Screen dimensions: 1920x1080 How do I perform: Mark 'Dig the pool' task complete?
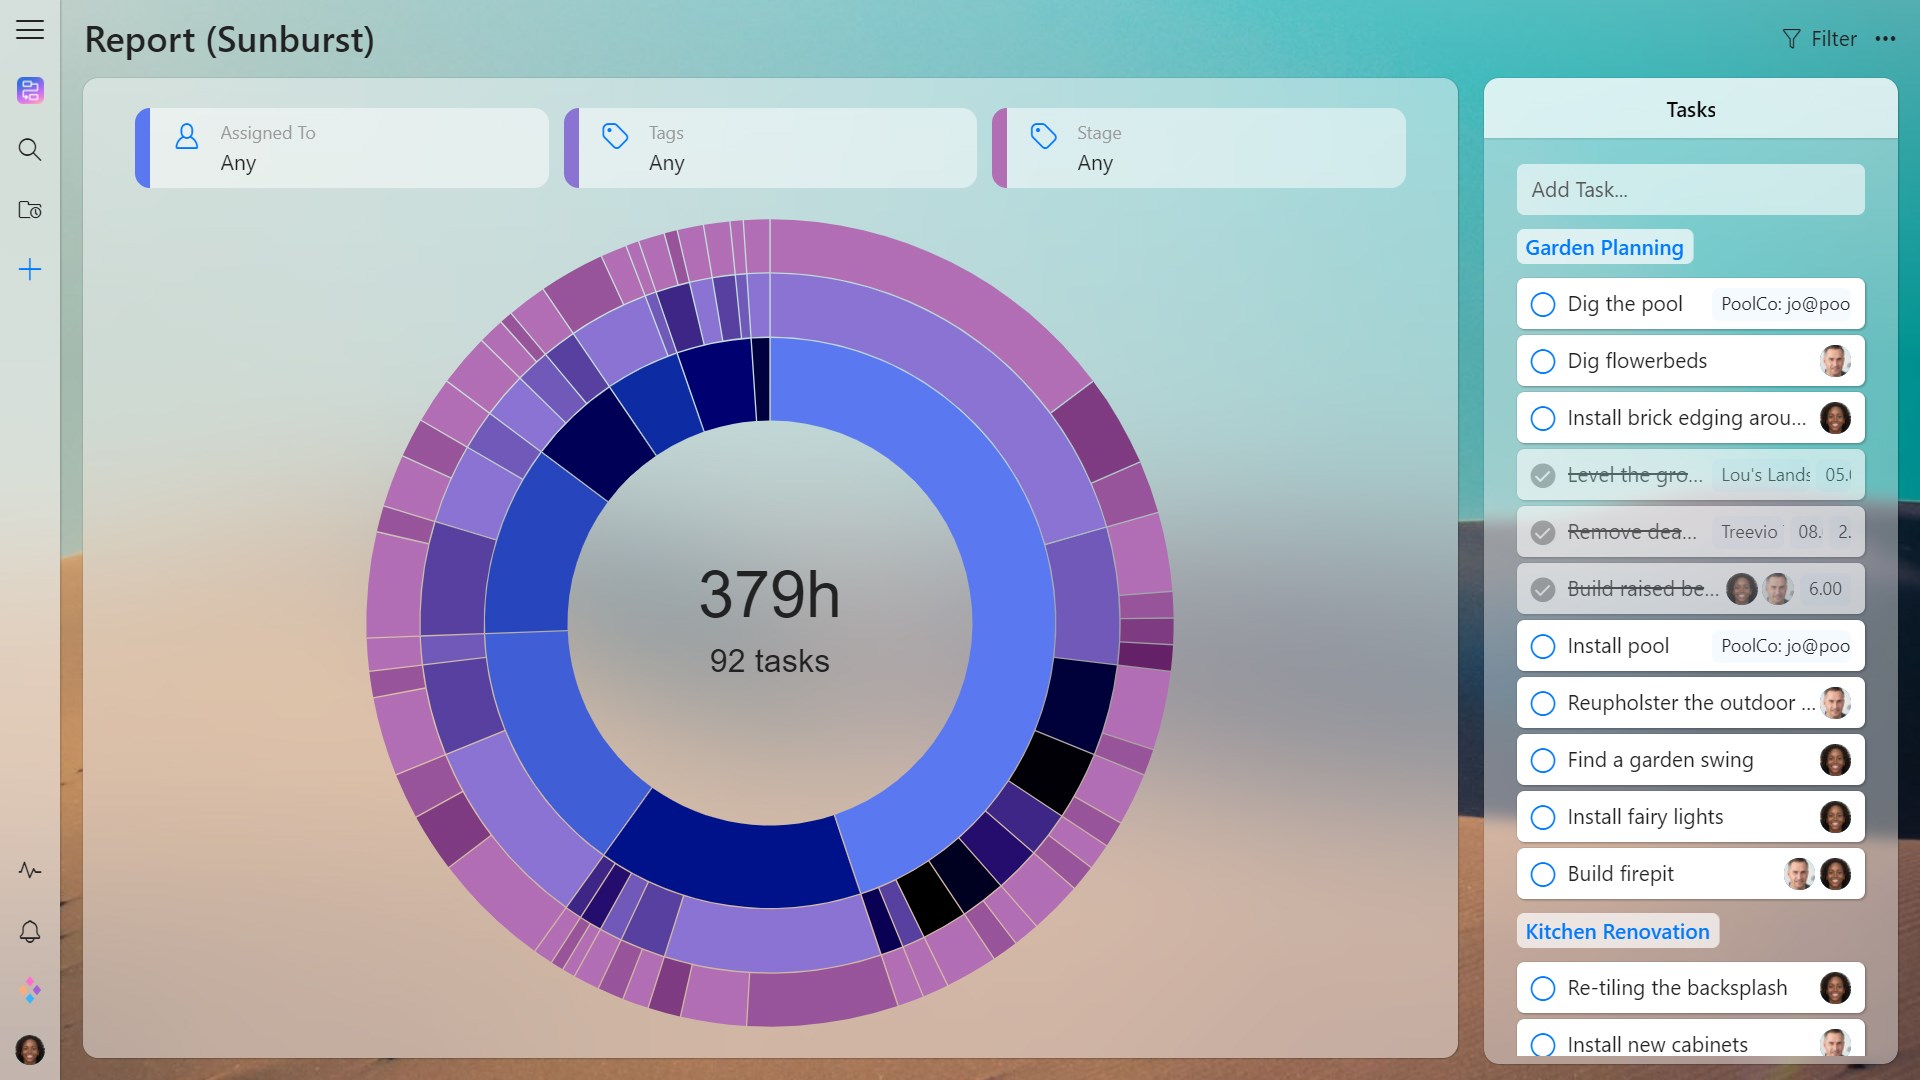pos(1543,304)
